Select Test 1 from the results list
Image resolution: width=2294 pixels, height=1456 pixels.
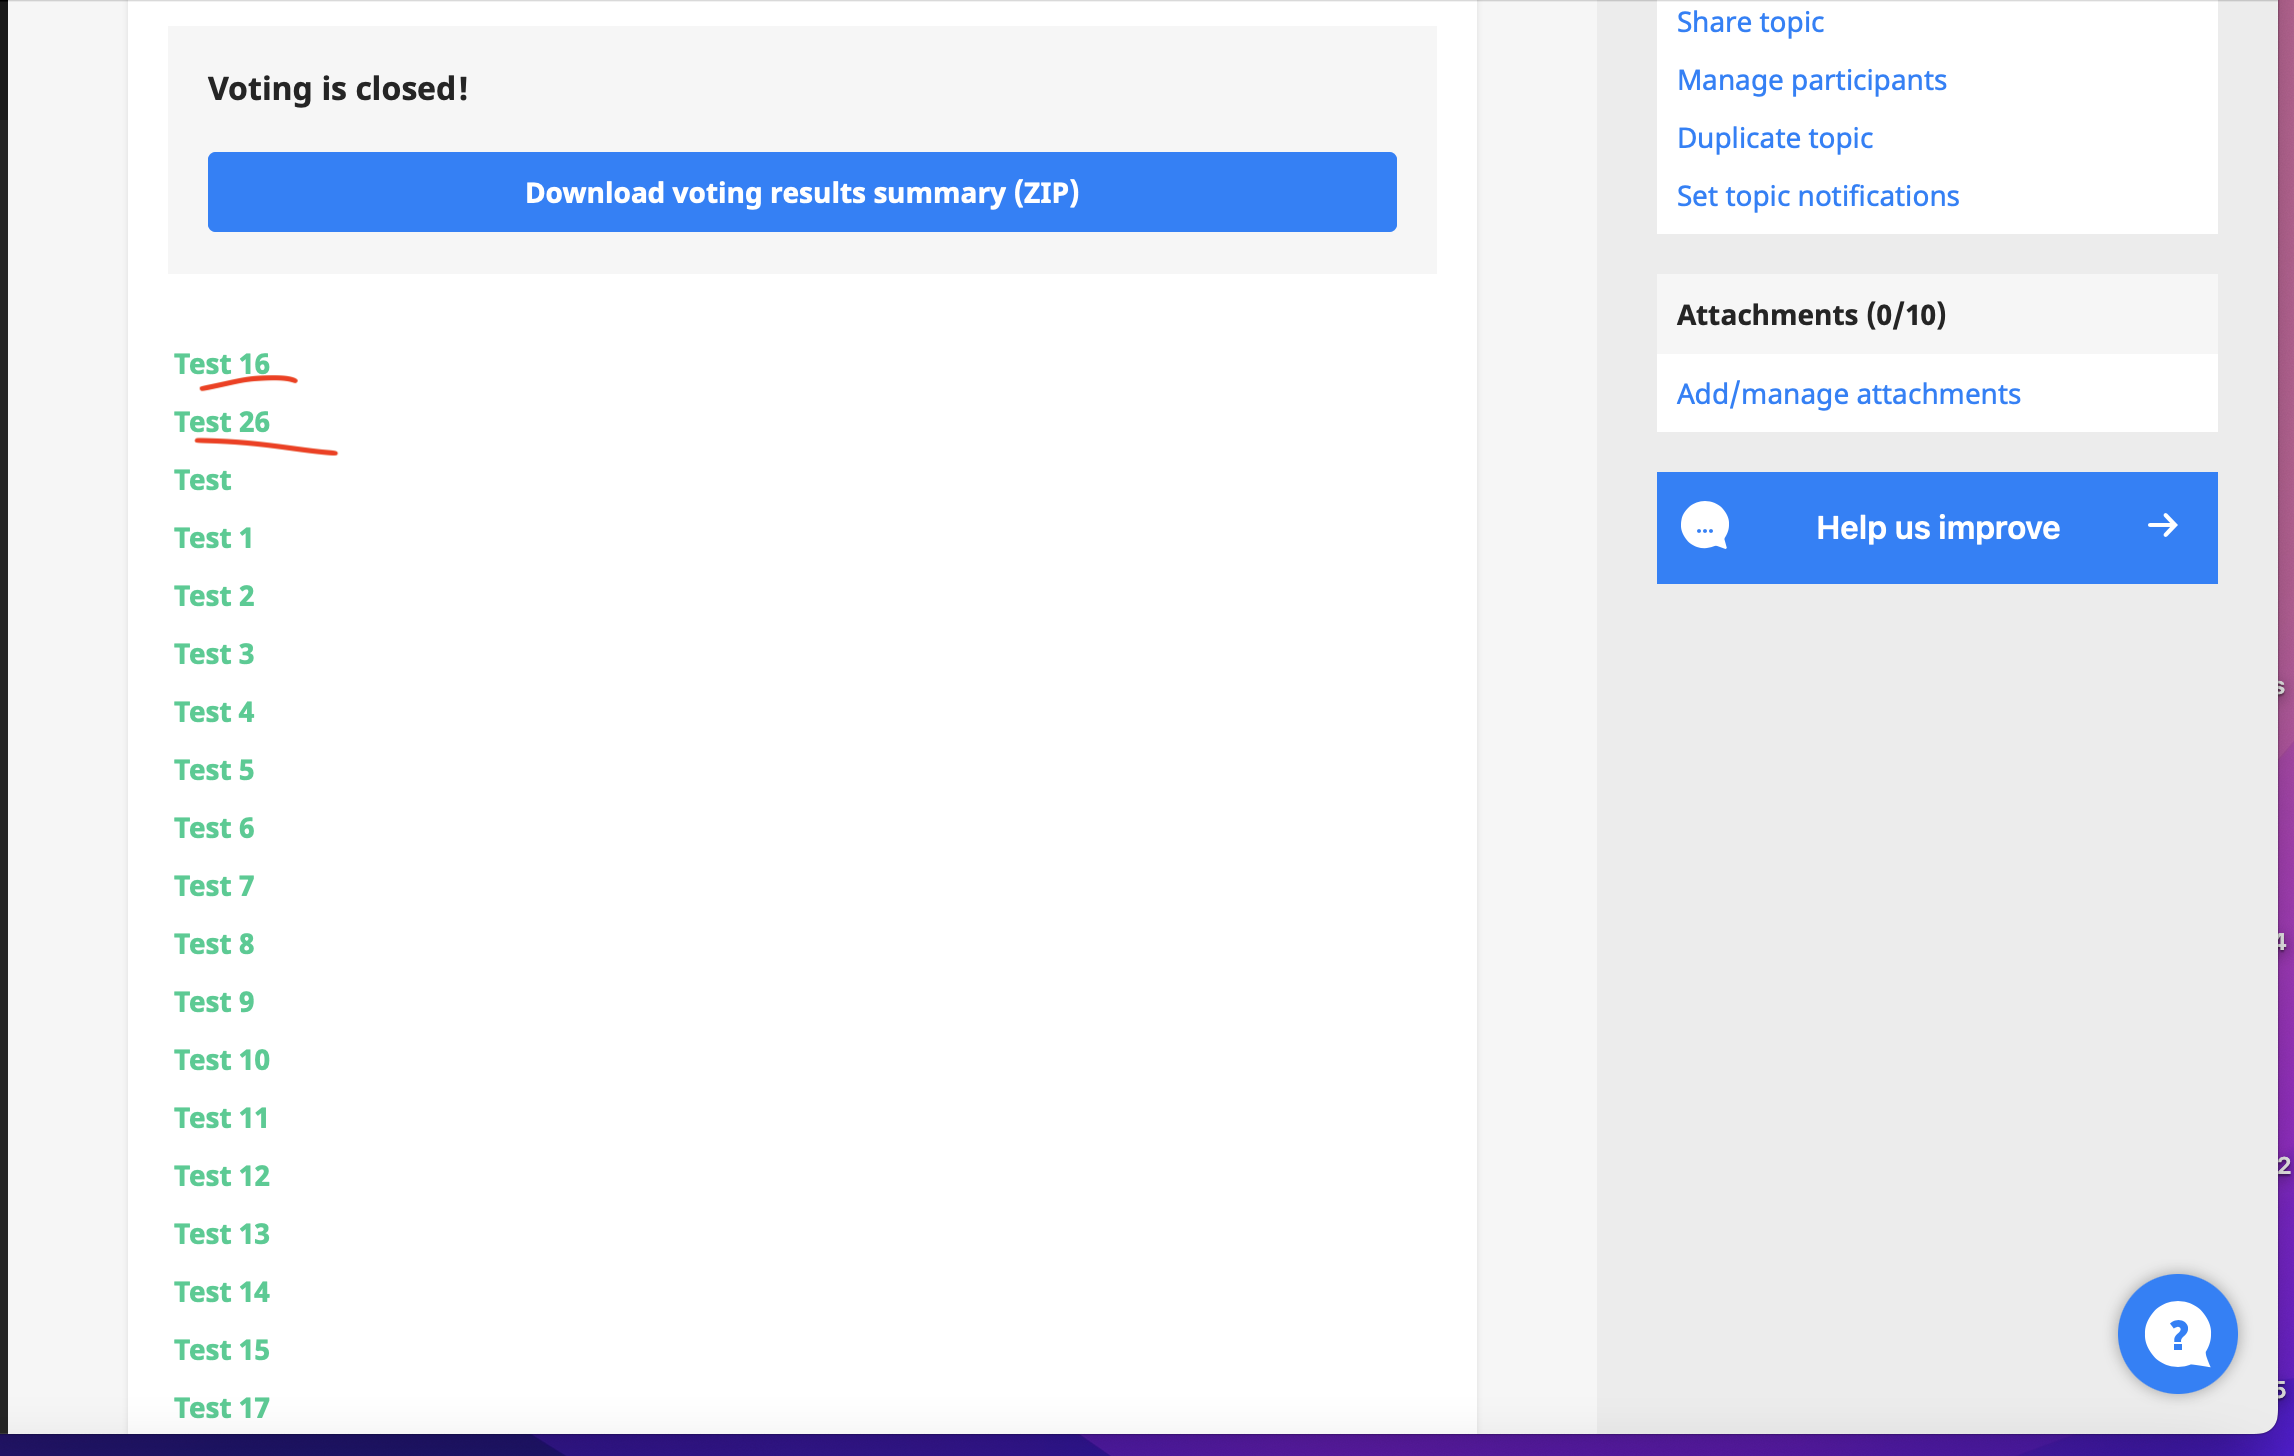coord(213,538)
